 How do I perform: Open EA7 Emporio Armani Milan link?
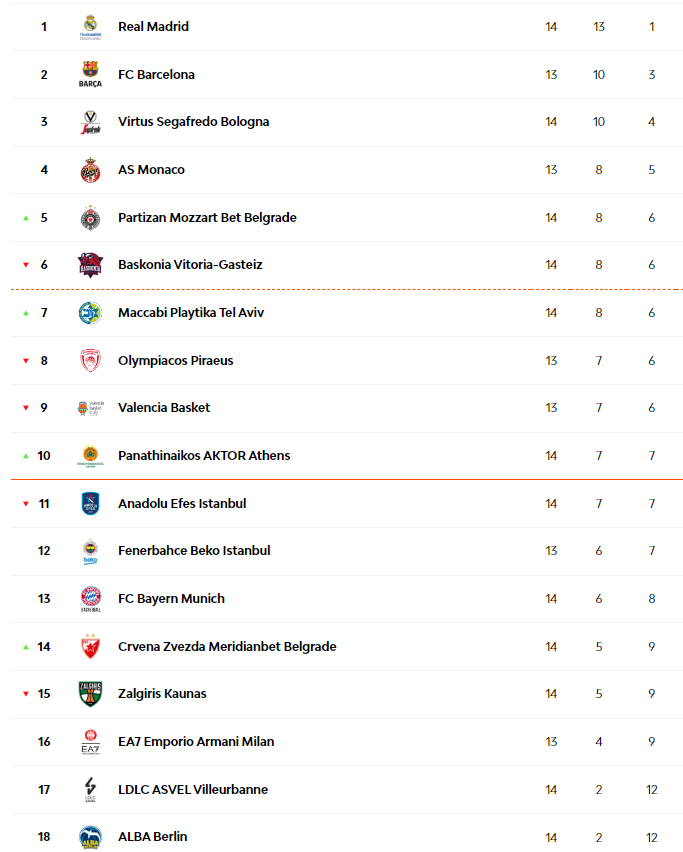(196, 742)
